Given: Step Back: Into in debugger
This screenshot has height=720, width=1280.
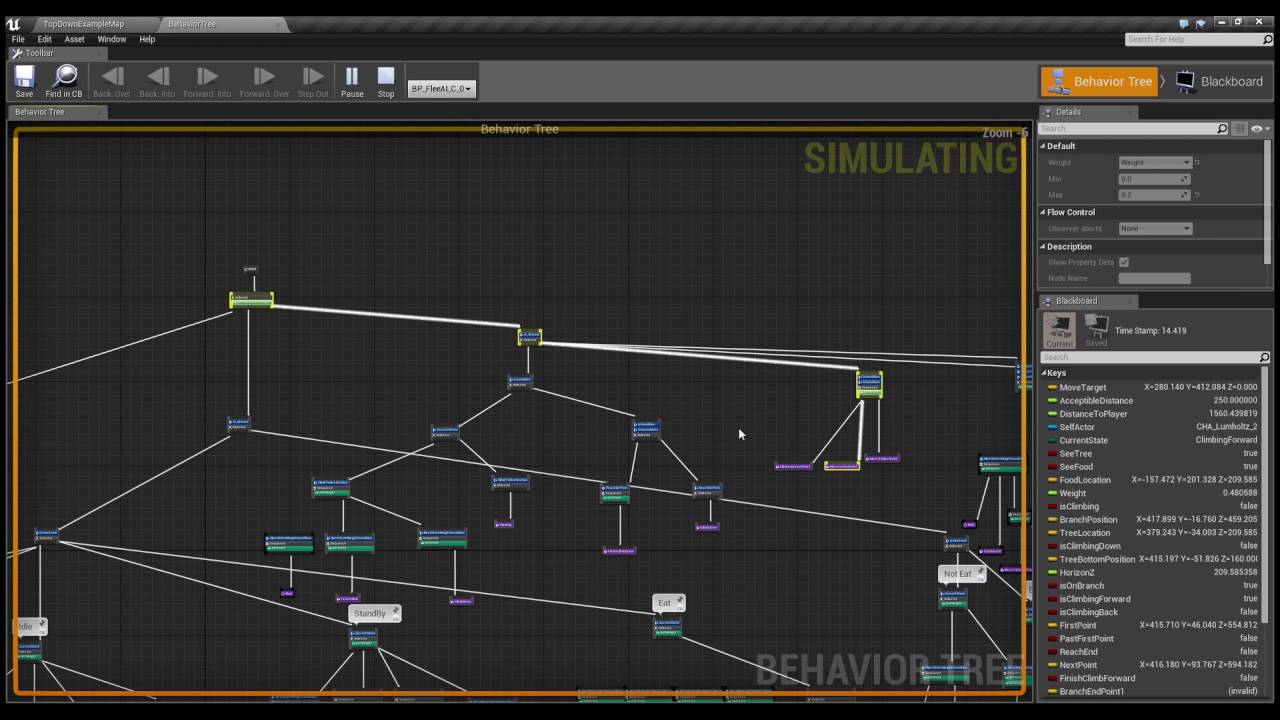Looking at the screenshot, I should pos(157,81).
